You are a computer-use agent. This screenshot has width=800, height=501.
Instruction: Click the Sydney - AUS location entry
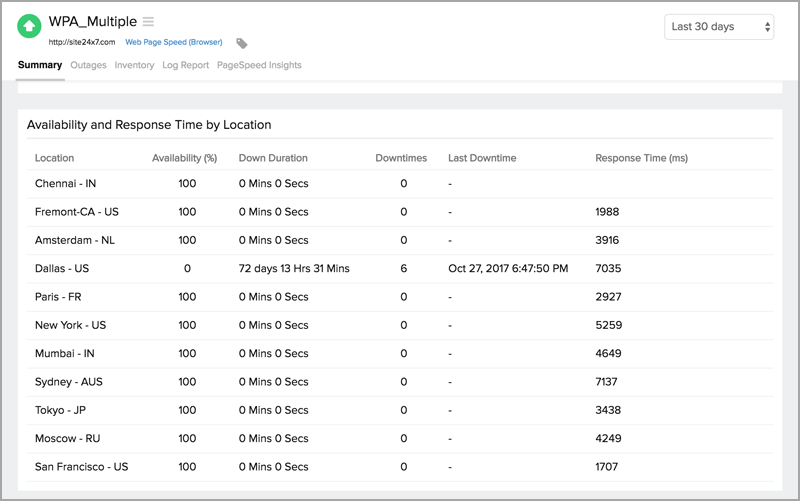tap(69, 382)
